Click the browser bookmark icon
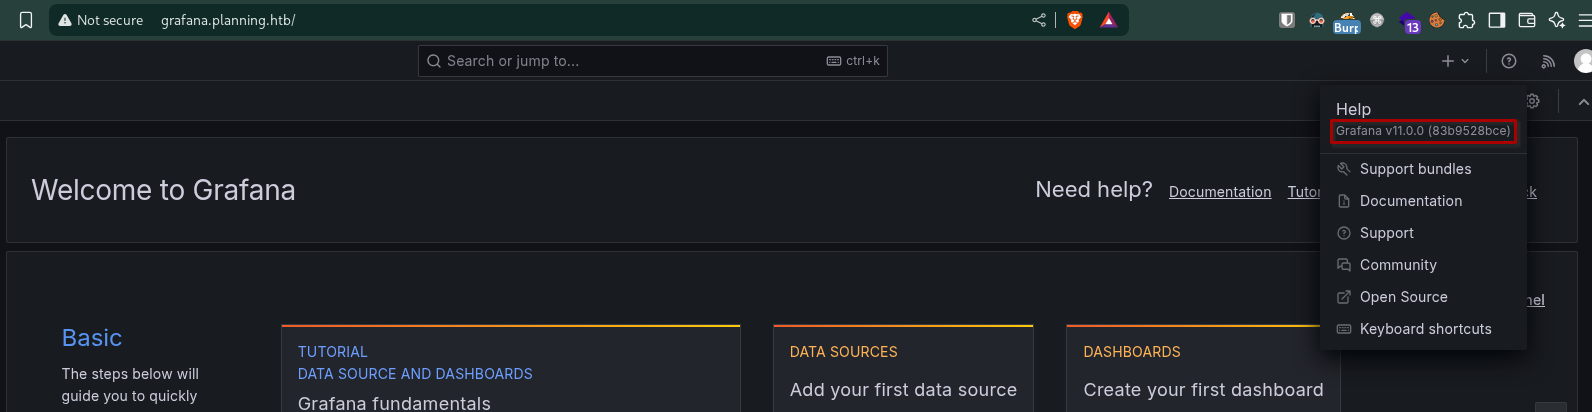 [26, 20]
